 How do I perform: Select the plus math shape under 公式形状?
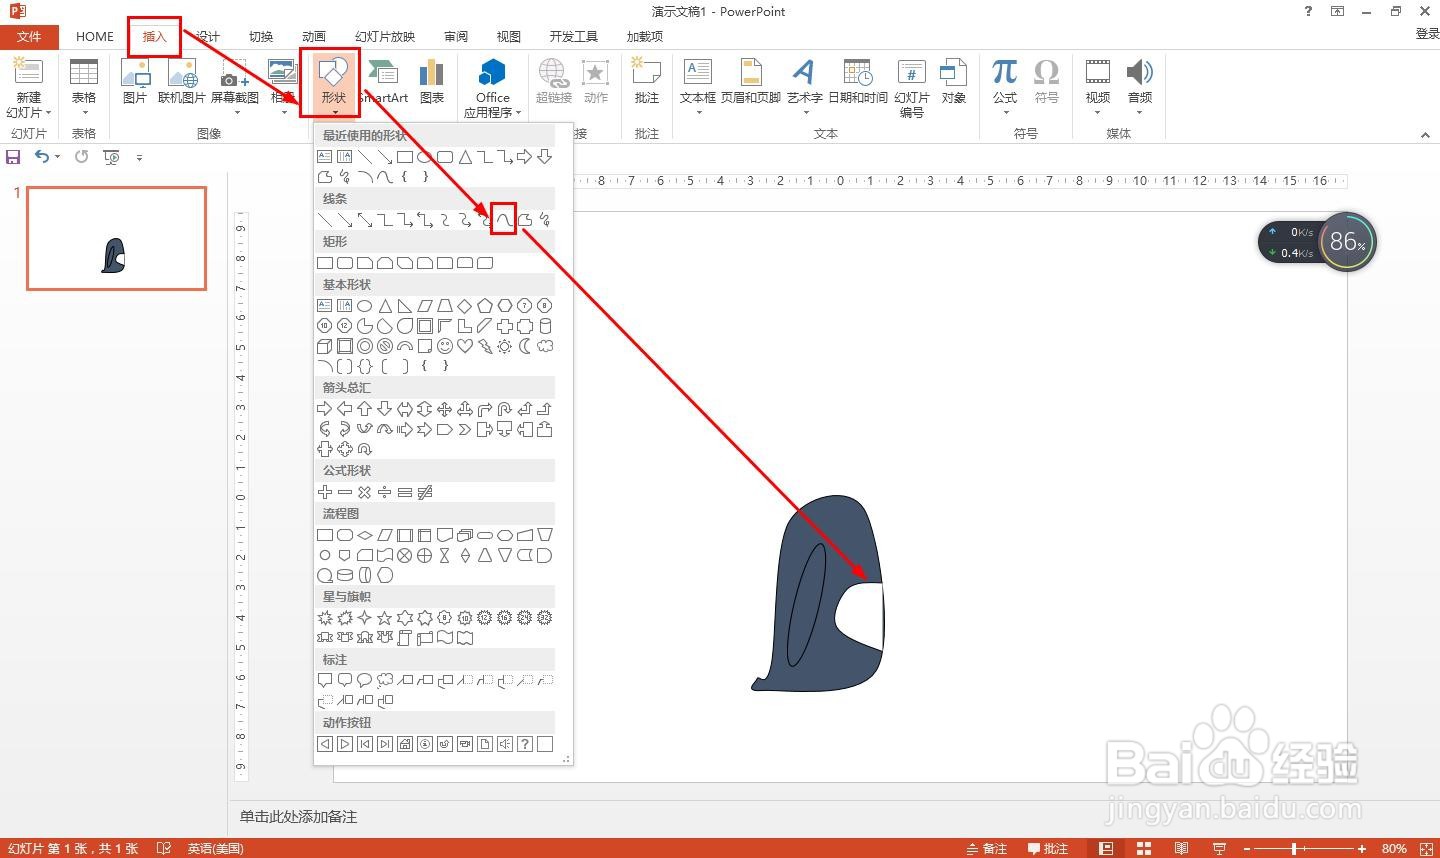(325, 492)
